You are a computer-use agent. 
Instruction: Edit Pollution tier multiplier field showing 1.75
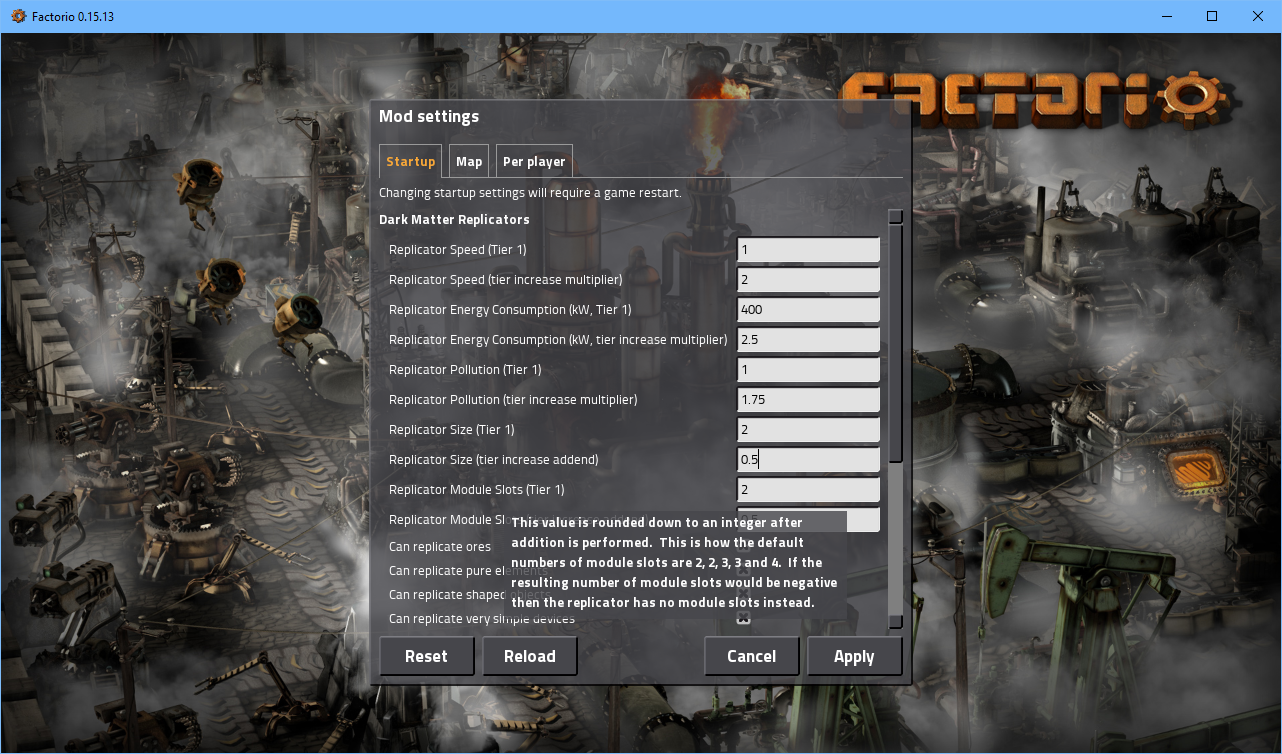808,400
